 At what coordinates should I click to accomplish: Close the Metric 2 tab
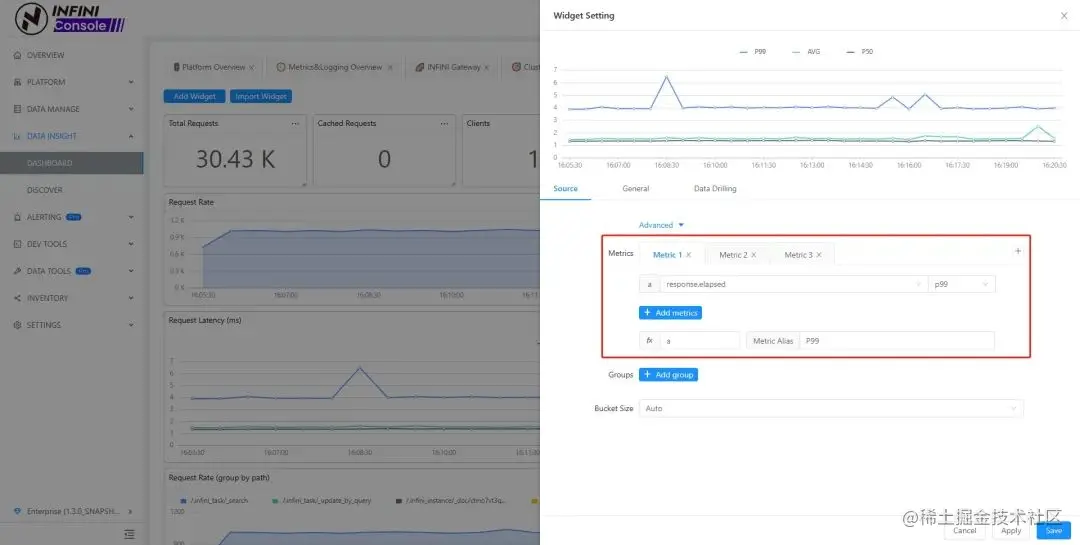(x=754, y=255)
